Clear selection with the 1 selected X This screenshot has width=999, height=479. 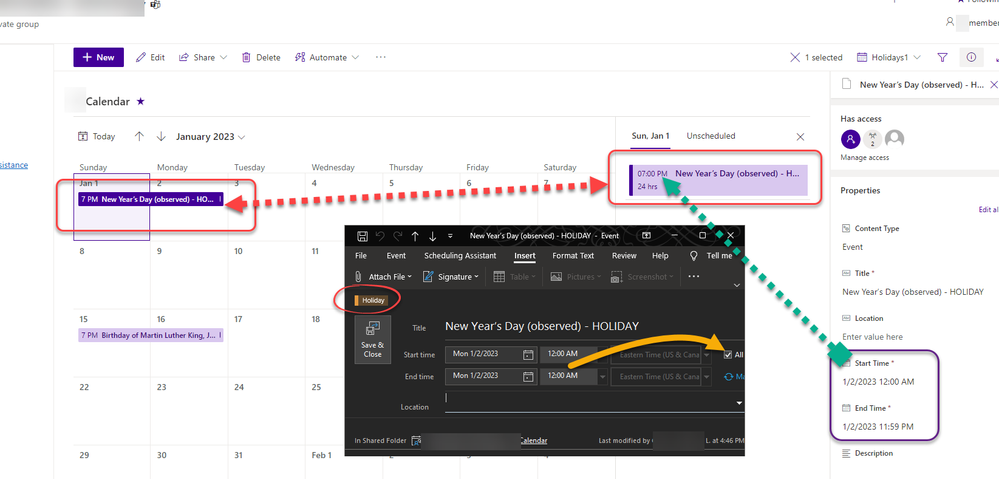[x=794, y=57]
